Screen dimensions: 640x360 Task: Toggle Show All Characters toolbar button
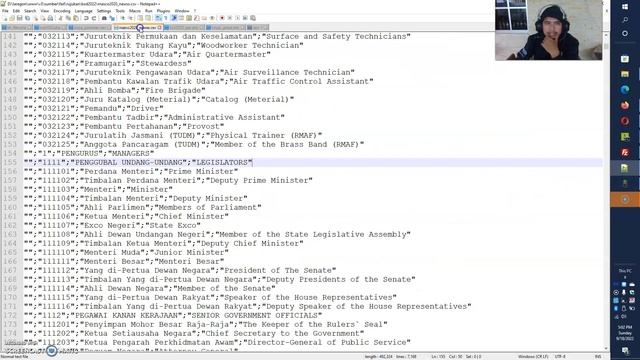(165, 18)
